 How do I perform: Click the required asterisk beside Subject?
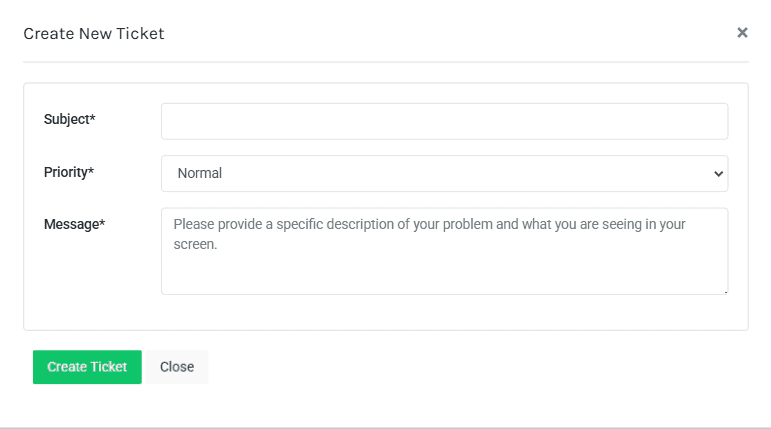coord(93,119)
